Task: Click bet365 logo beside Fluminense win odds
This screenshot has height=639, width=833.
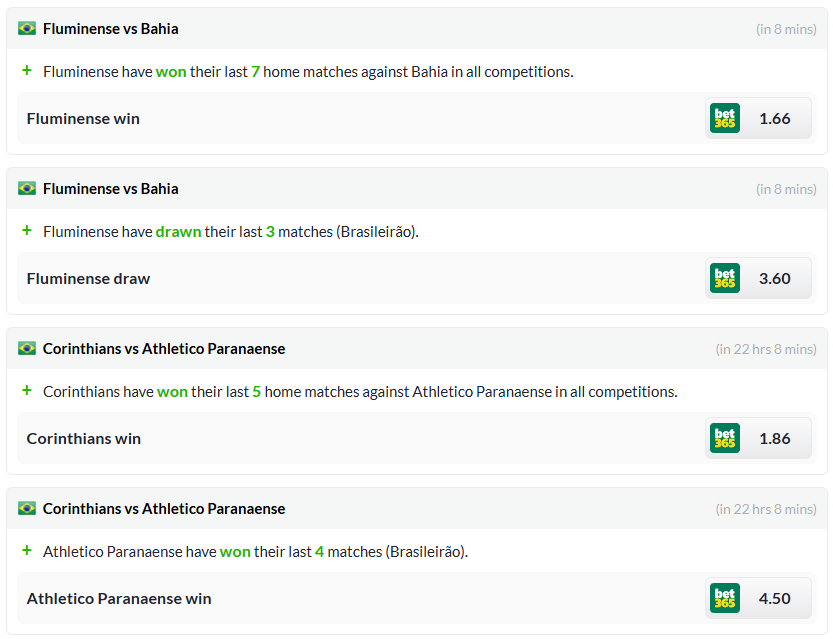Action: pos(725,118)
